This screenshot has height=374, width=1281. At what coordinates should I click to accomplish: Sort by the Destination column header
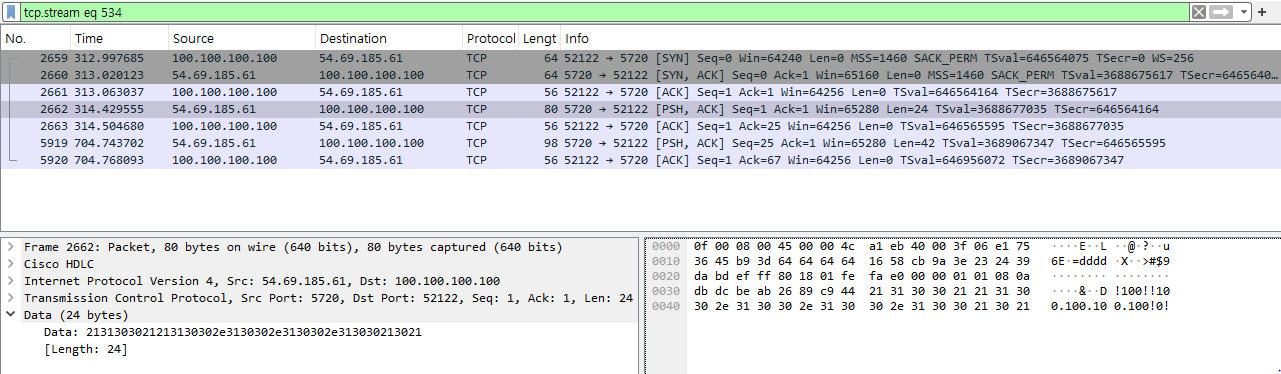[x=388, y=39]
